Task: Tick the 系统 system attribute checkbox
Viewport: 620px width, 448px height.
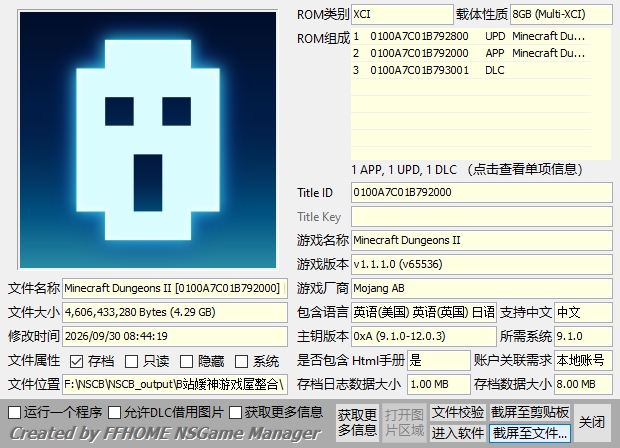Action: coord(241,361)
